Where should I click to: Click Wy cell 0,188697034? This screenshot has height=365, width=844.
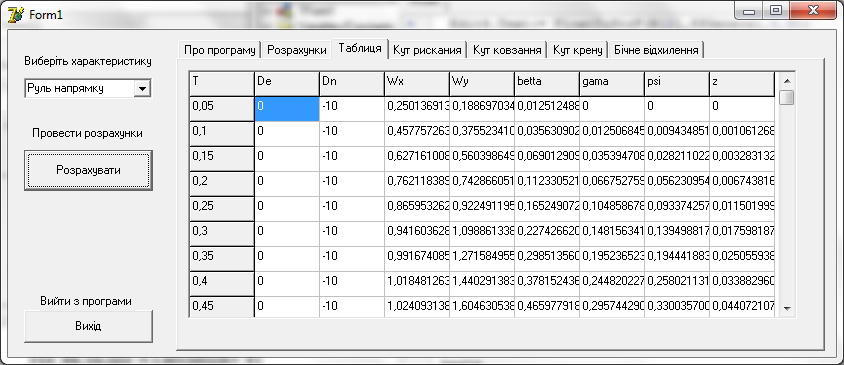click(482, 109)
